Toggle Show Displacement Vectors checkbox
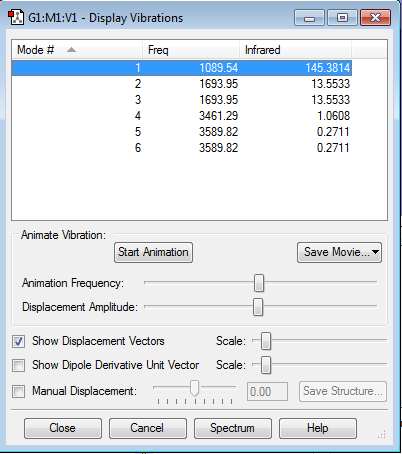Screen dimensions: 402x454 click(18, 341)
